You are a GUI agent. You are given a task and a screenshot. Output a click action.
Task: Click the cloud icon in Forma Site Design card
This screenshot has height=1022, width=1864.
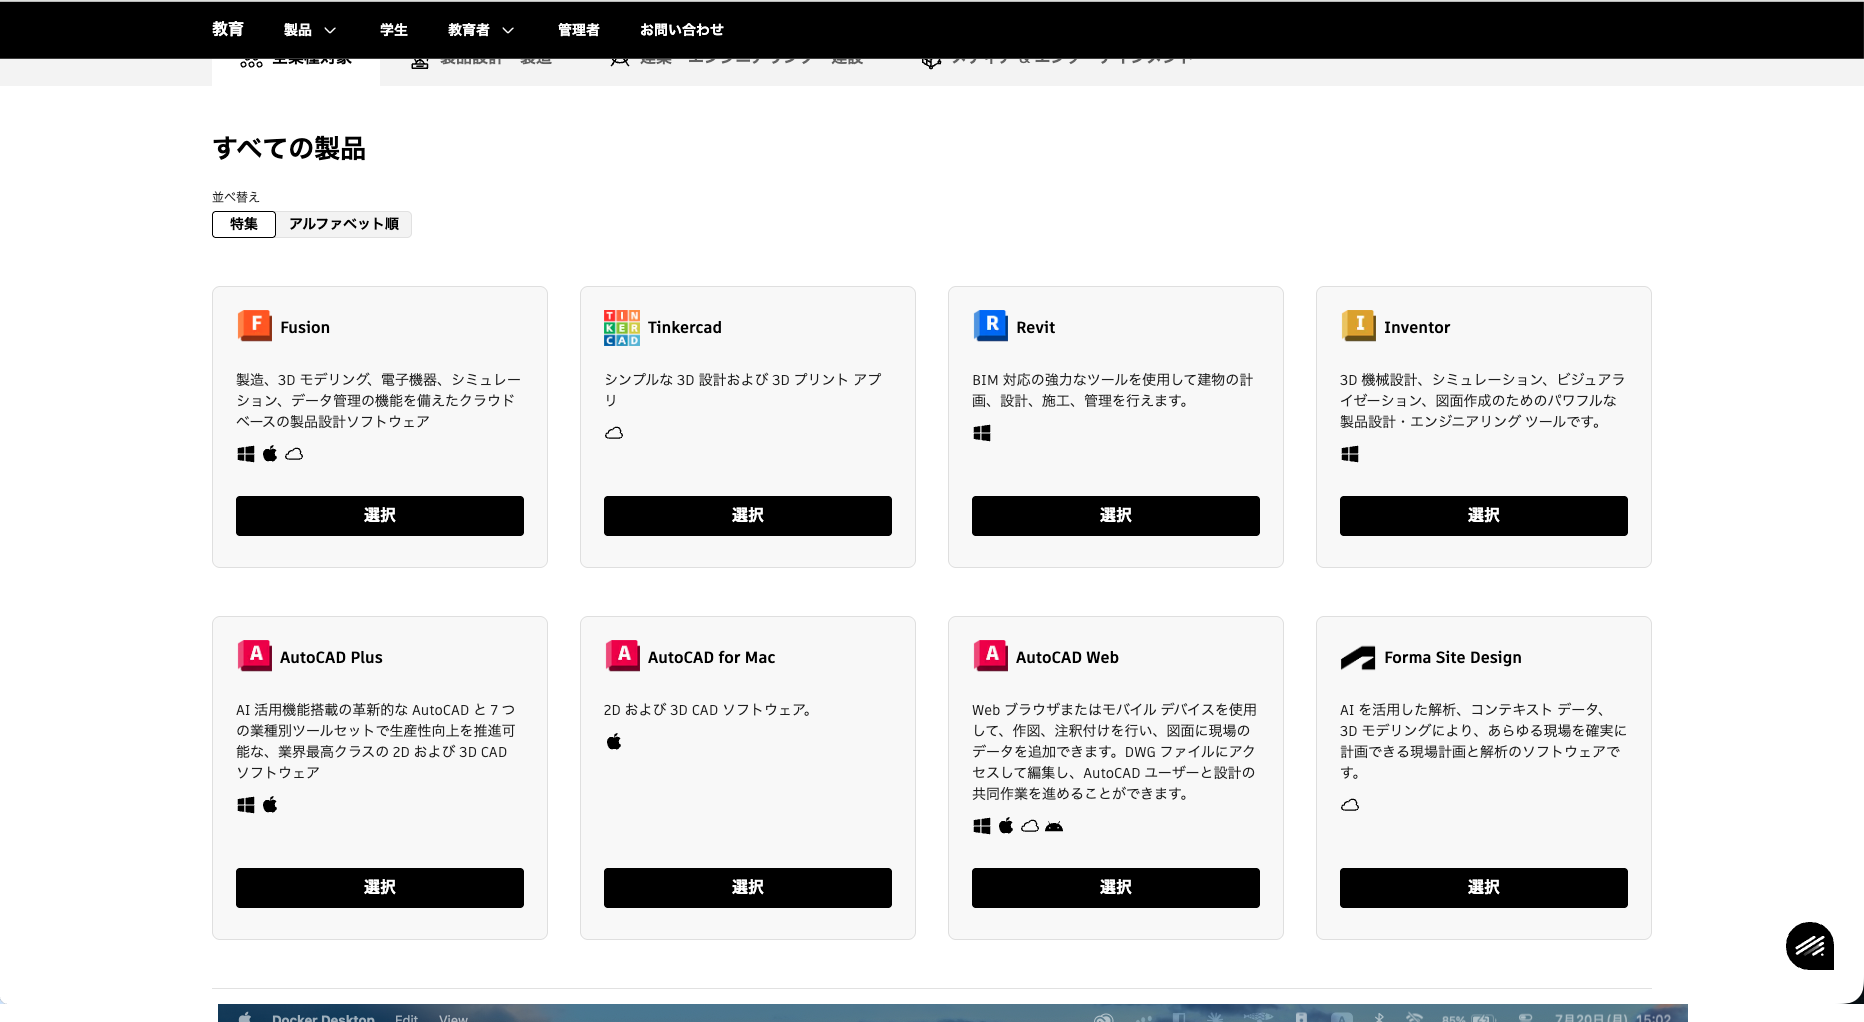[x=1350, y=805]
